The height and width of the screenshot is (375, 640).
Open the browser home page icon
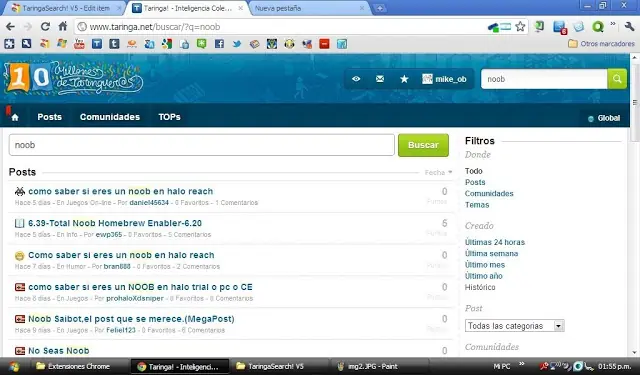63,27
